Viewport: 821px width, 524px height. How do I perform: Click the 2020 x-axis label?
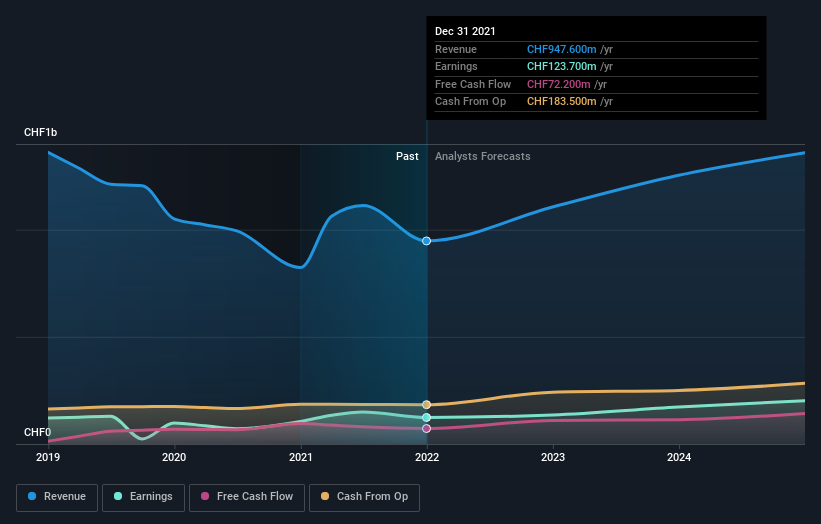click(174, 458)
